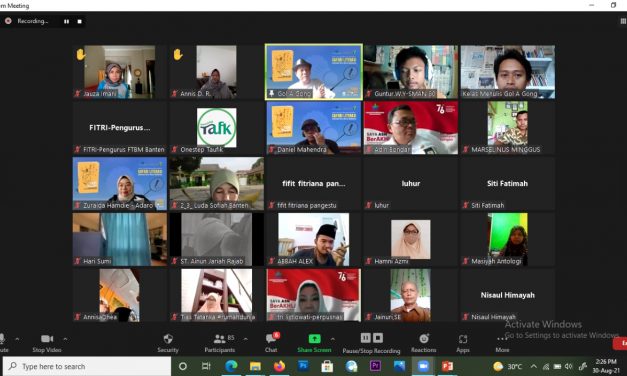The image size is (627, 376).
Task: Select Jauza Imani video tile
Action: point(120,72)
